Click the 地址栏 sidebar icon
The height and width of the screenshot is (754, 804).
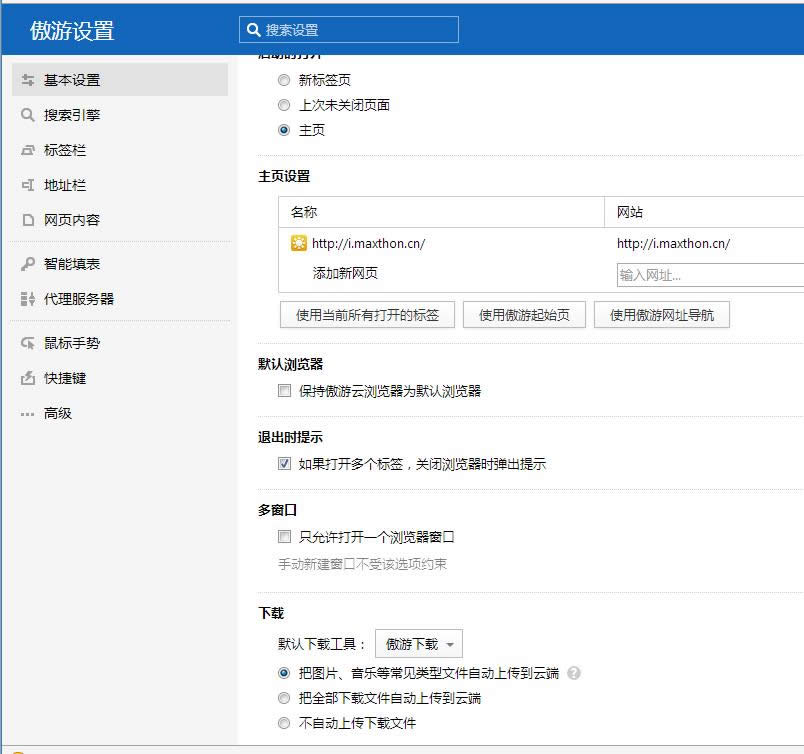(28, 185)
